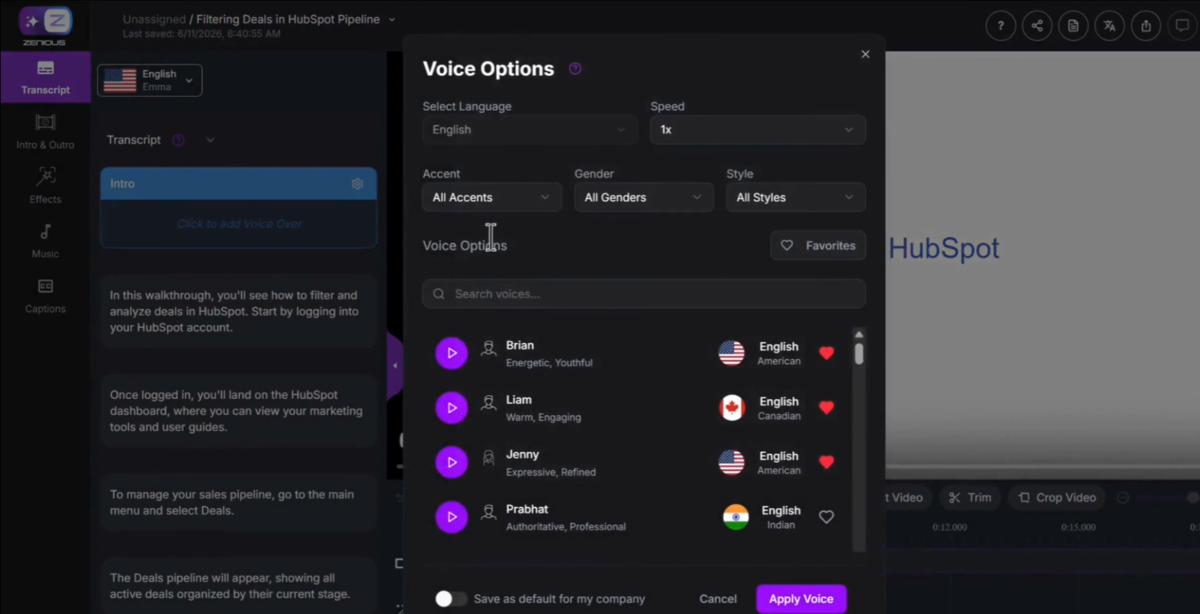Open the Music sidebar tab
Screen dimensions: 1200x614
[x=45, y=241]
